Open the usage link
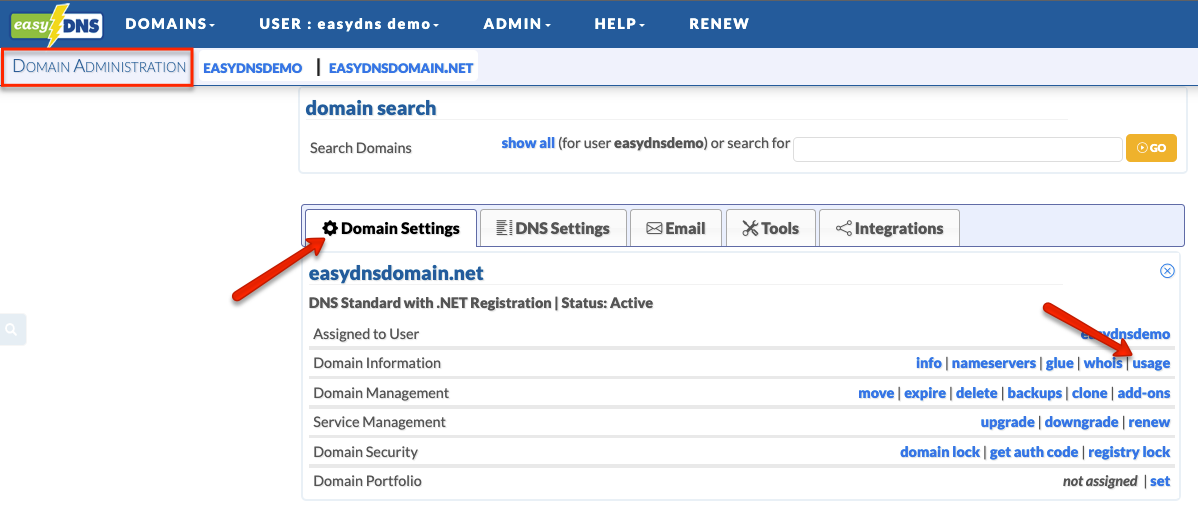 point(1151,363)
